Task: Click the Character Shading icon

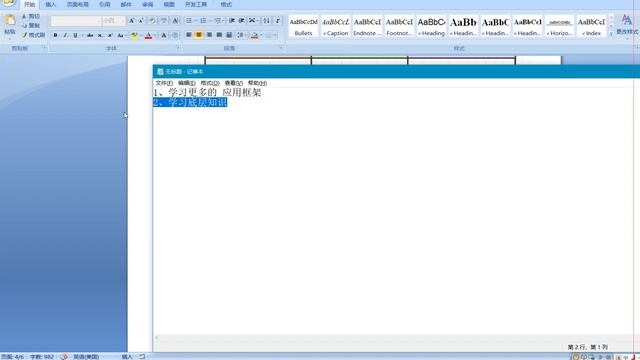Action: pos(164,36)
